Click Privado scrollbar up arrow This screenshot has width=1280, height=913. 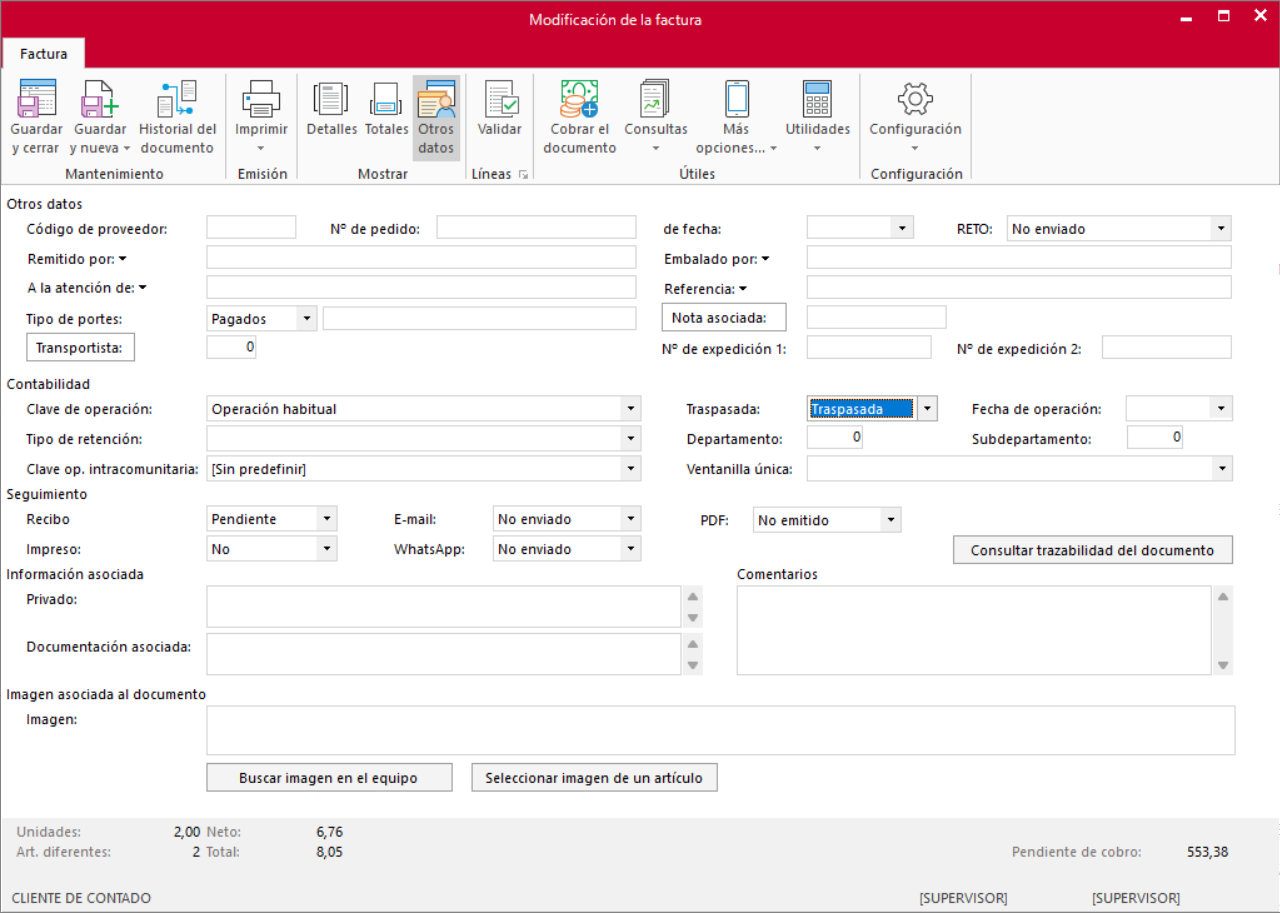point(693,596)
